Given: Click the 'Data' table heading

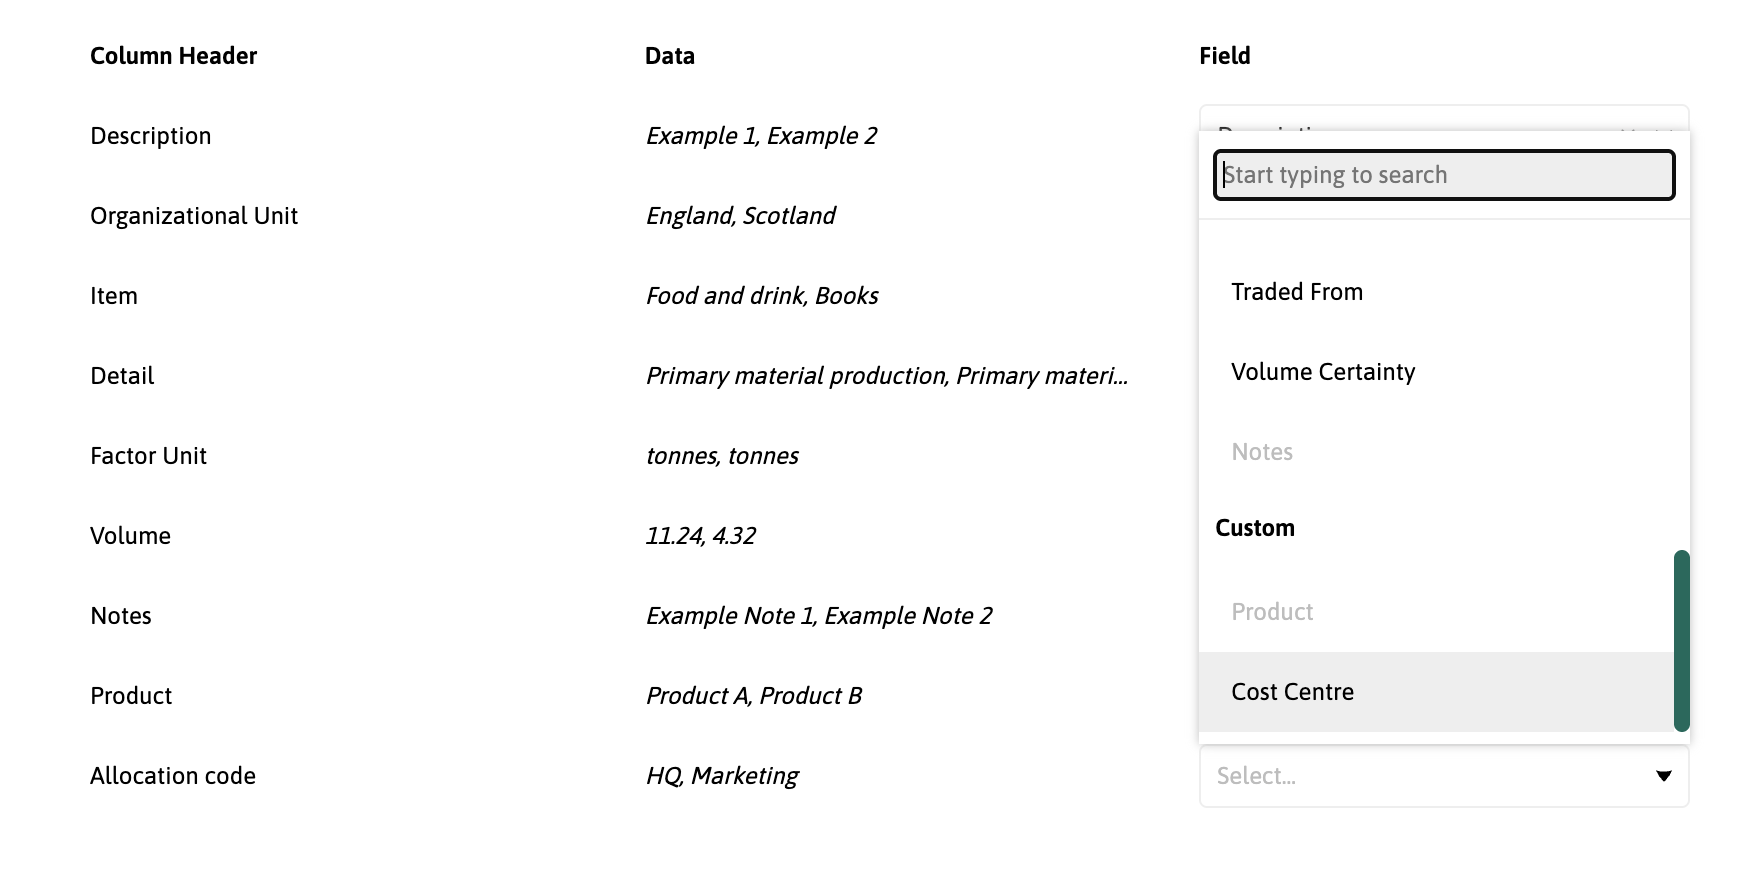Looking at the screenshot, I should coord(669,56).
